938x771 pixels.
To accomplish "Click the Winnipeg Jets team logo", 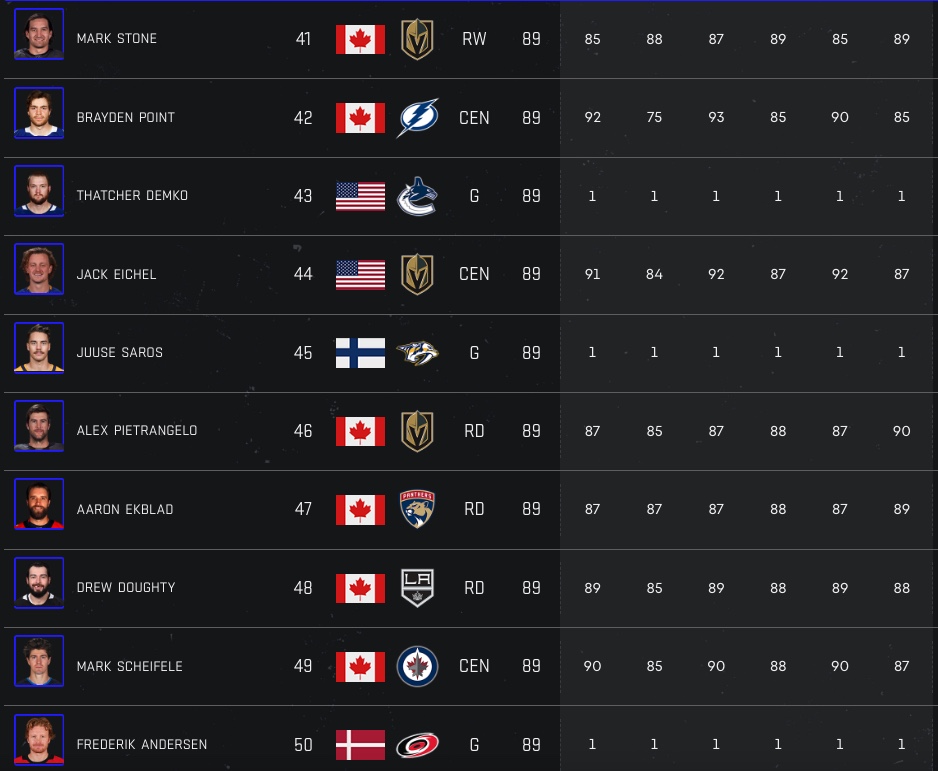I will click(x=417, y=666).
